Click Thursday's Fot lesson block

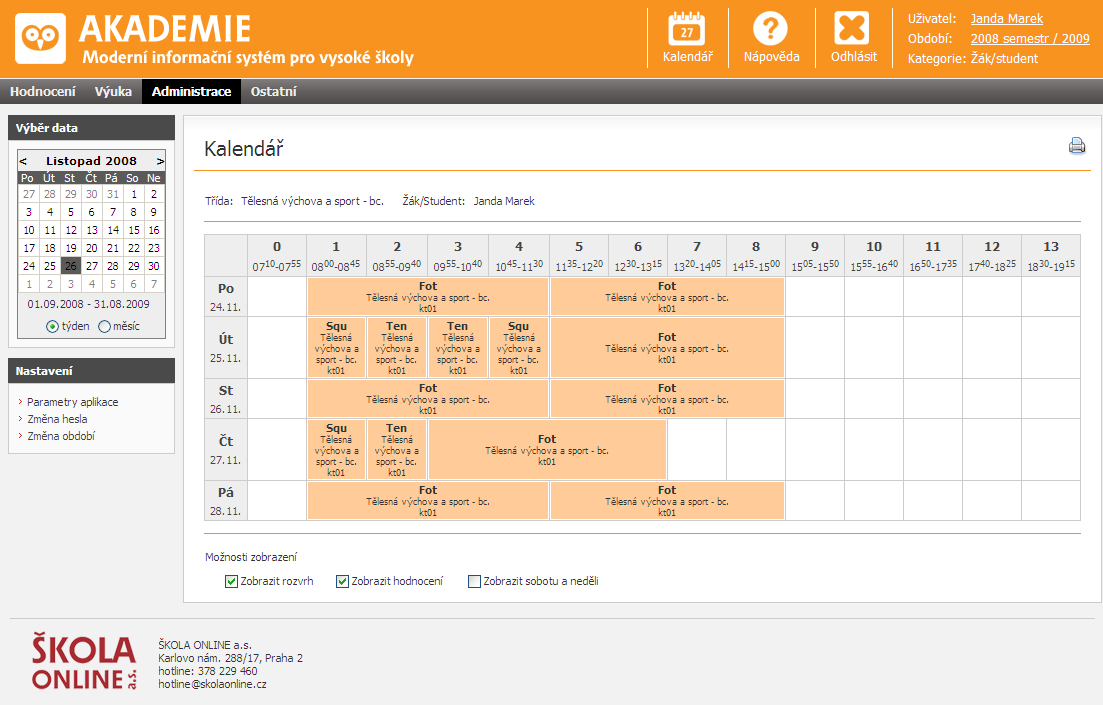tap(547, 450)
